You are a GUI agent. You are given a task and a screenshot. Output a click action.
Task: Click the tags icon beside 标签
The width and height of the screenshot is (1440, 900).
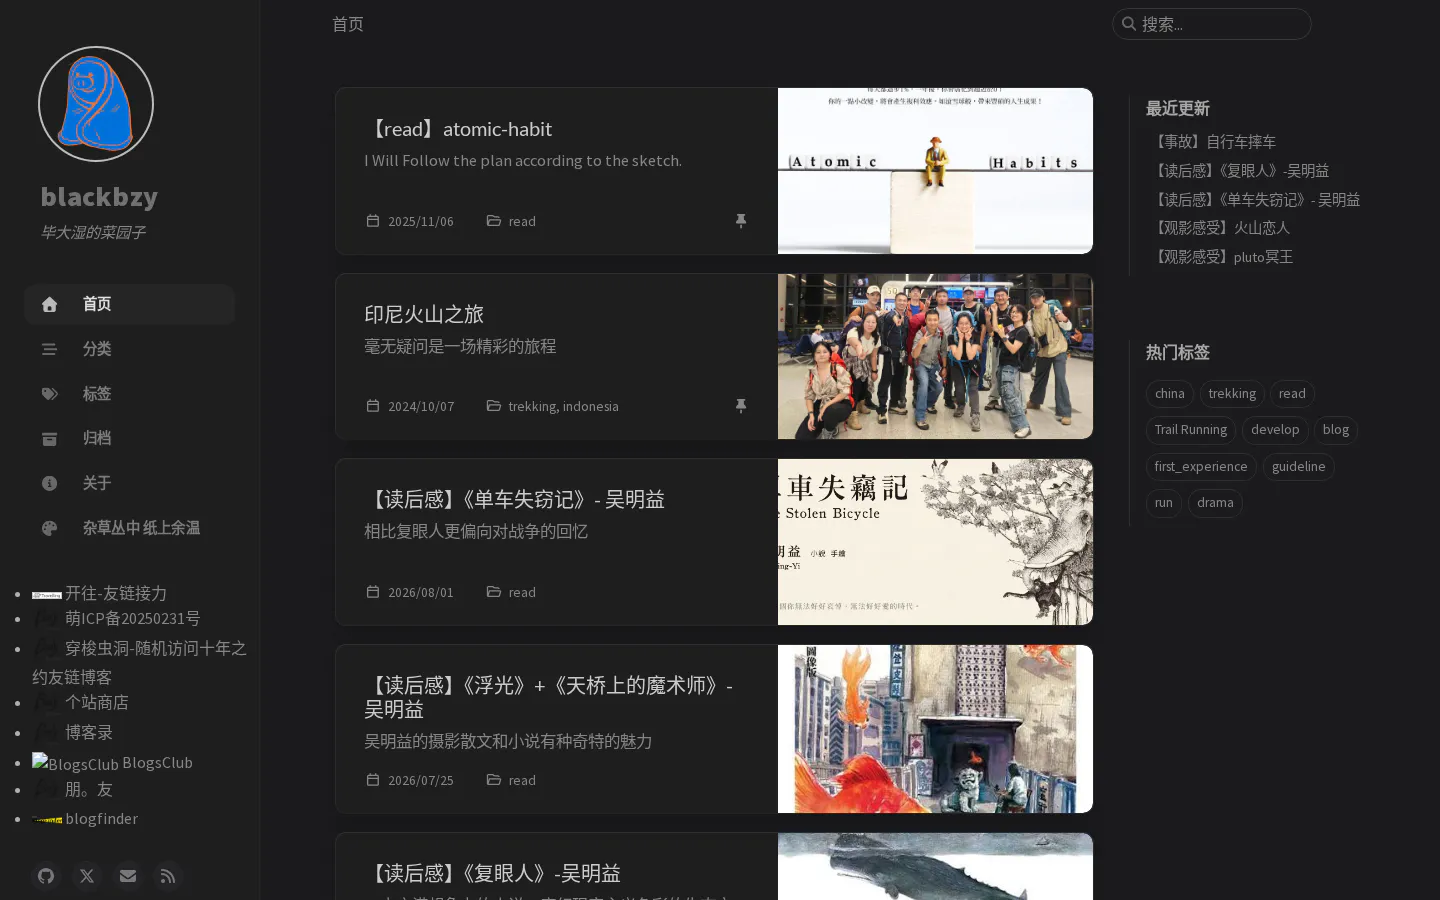49,394
